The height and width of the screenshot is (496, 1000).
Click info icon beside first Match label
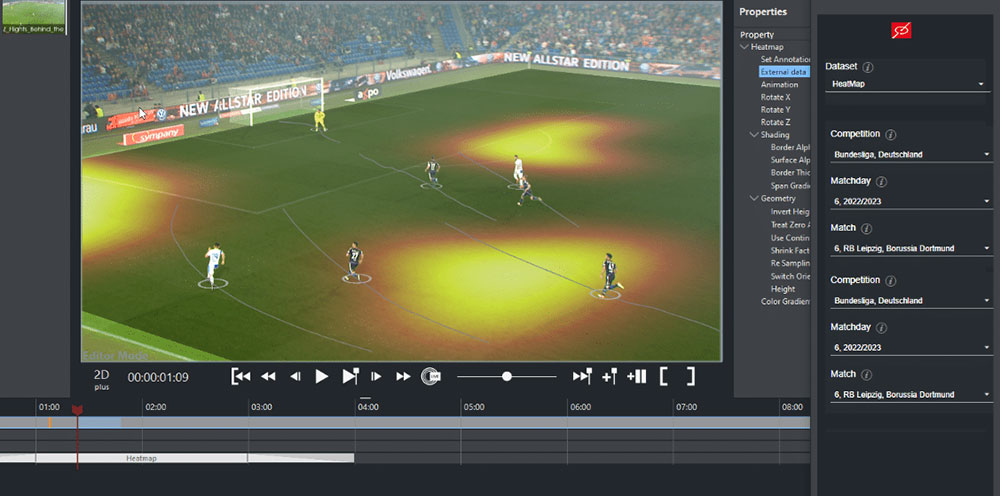click(866, 228)
